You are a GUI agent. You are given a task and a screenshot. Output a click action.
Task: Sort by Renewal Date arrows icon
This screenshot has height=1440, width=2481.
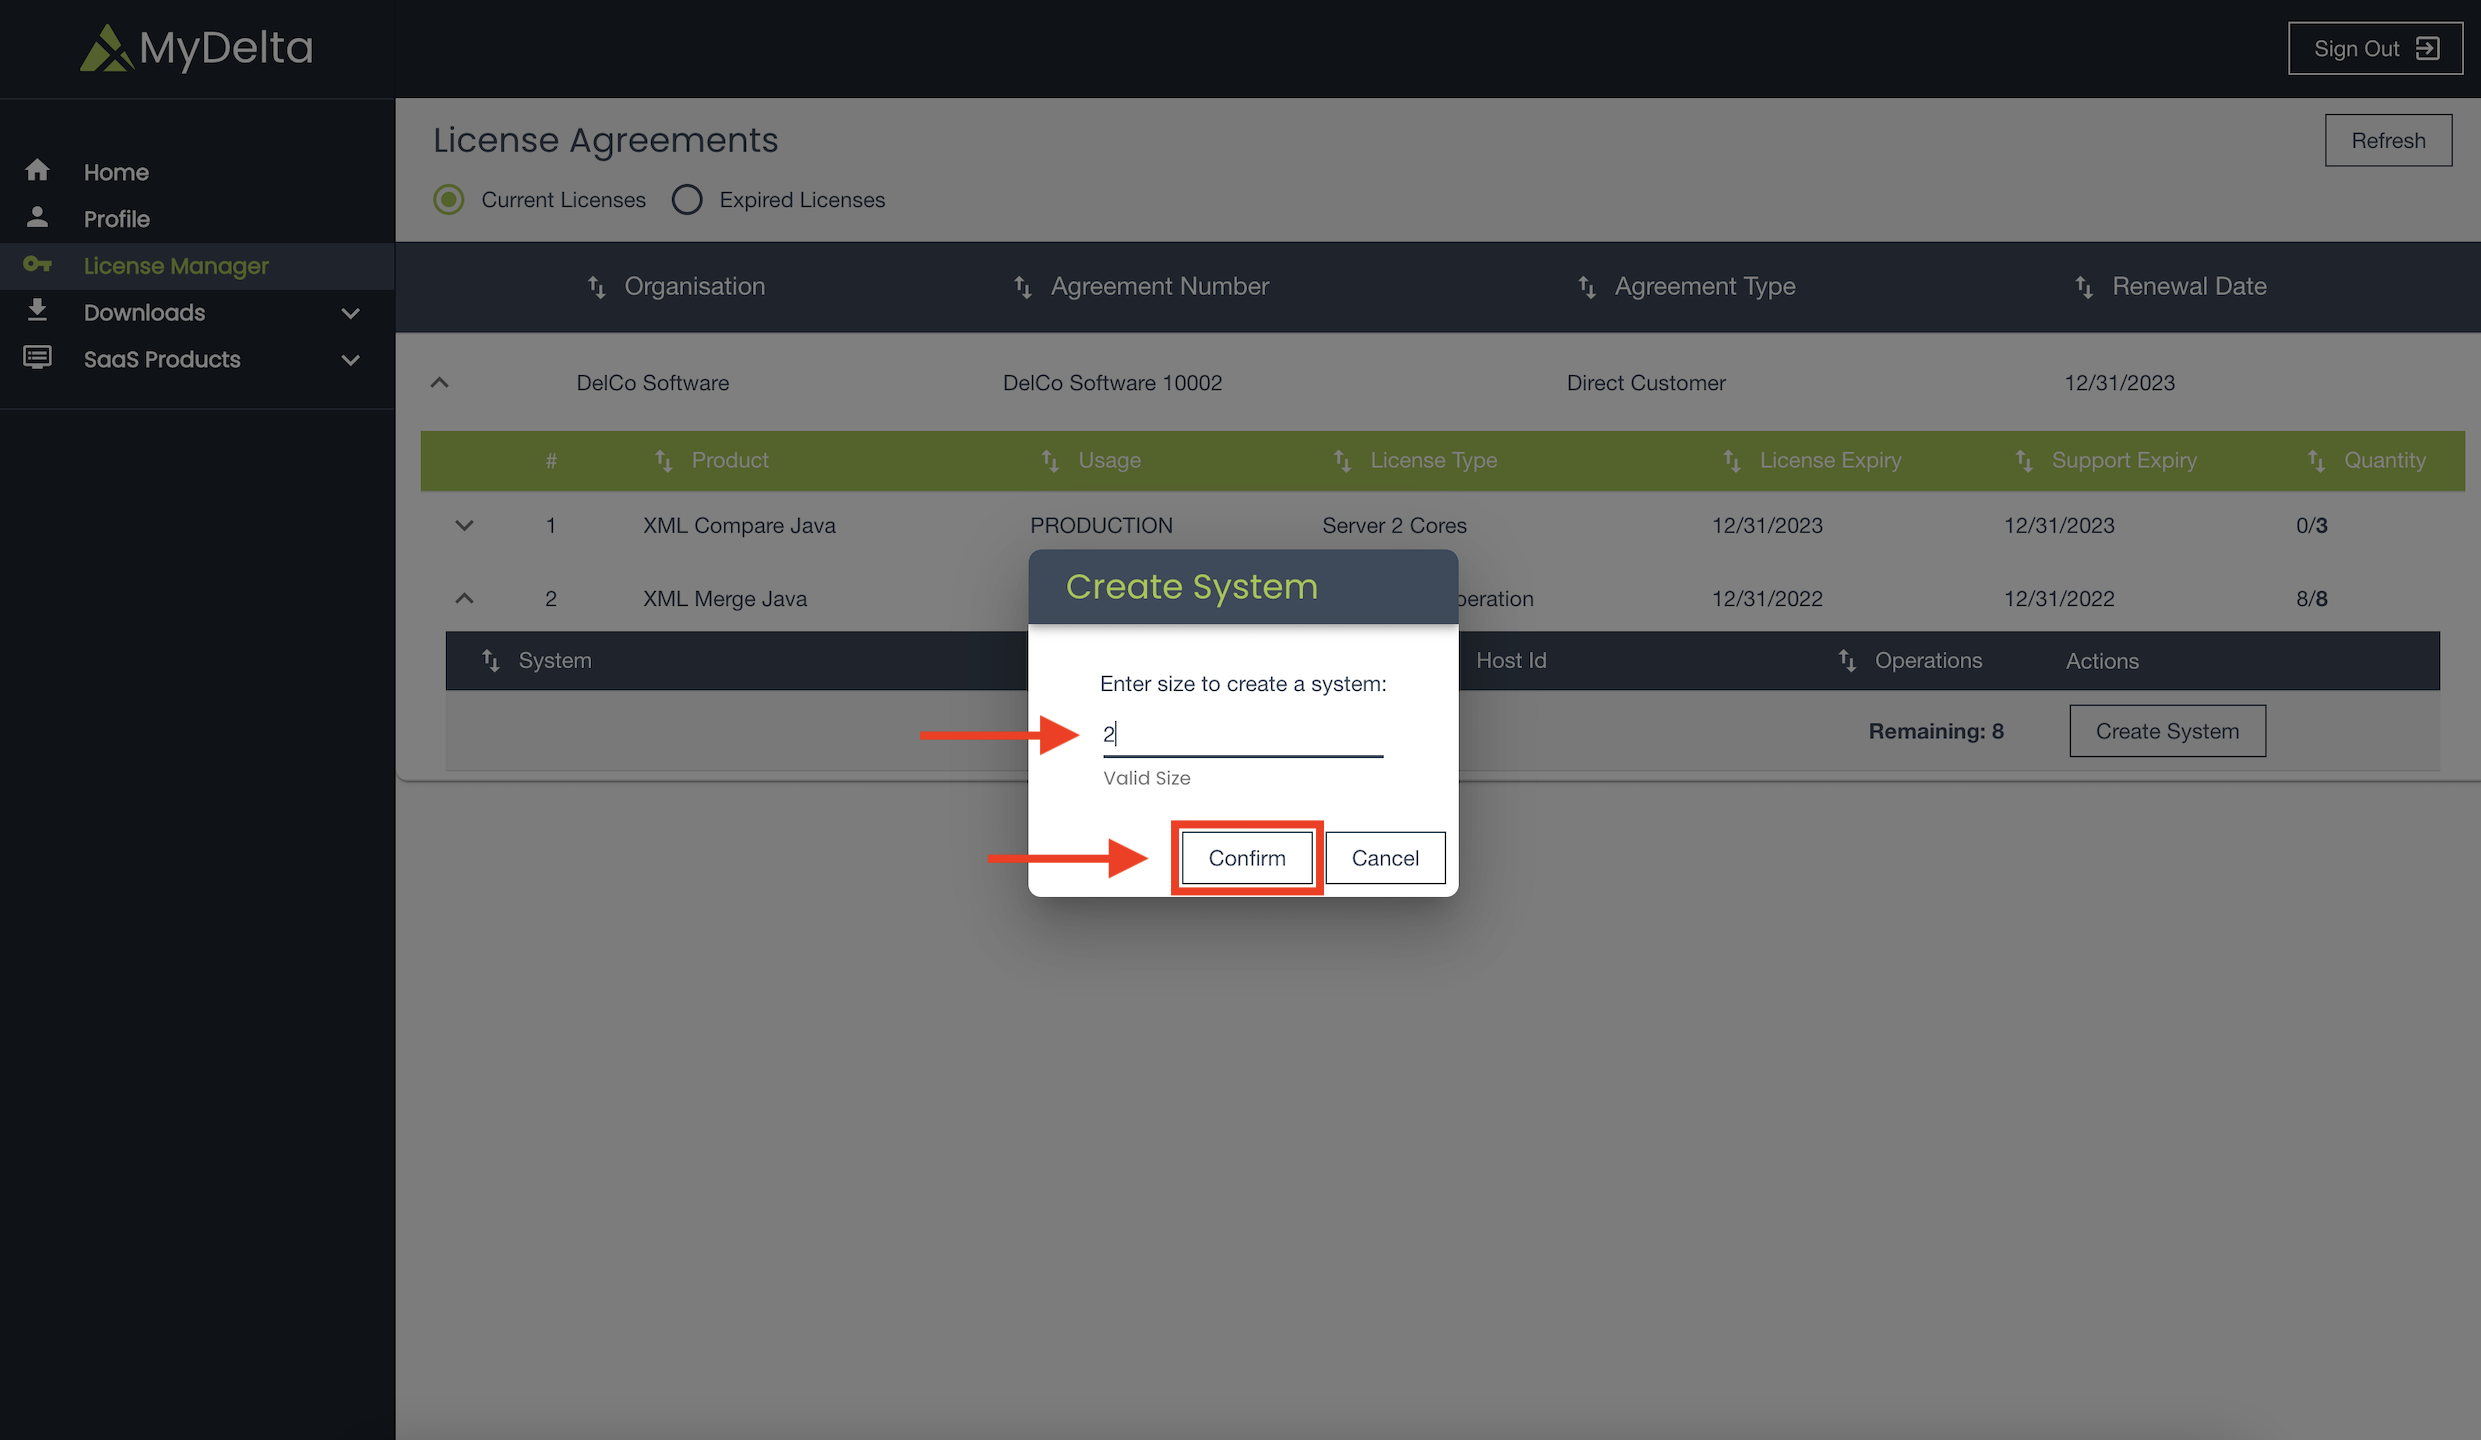pos(2084,287)
